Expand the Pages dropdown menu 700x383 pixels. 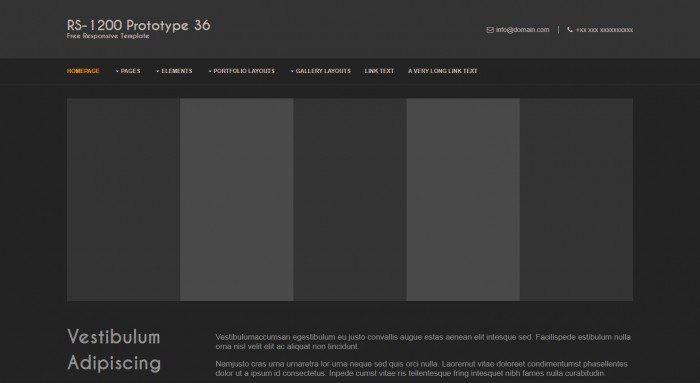(x=128, y=71)
